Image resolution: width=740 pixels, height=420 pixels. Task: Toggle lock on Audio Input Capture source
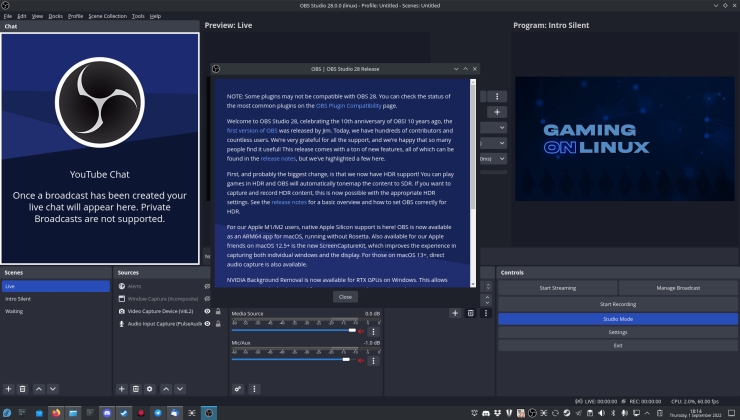point(218,324)
